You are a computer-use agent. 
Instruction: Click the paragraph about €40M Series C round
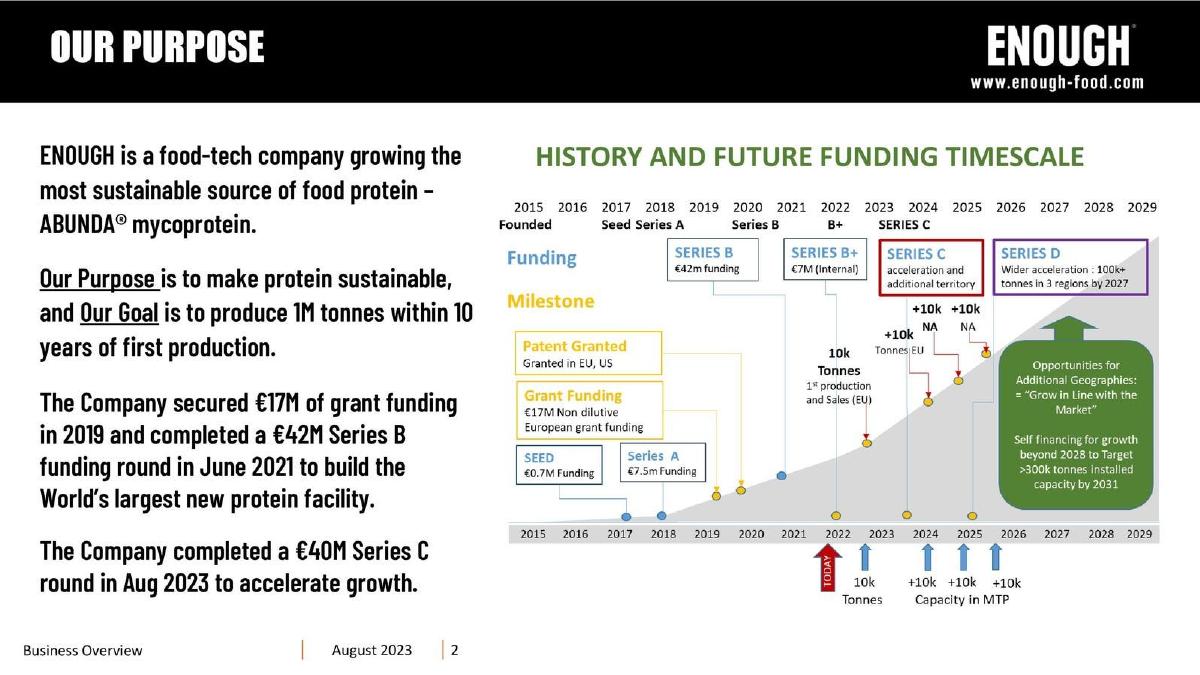point(235,567)
